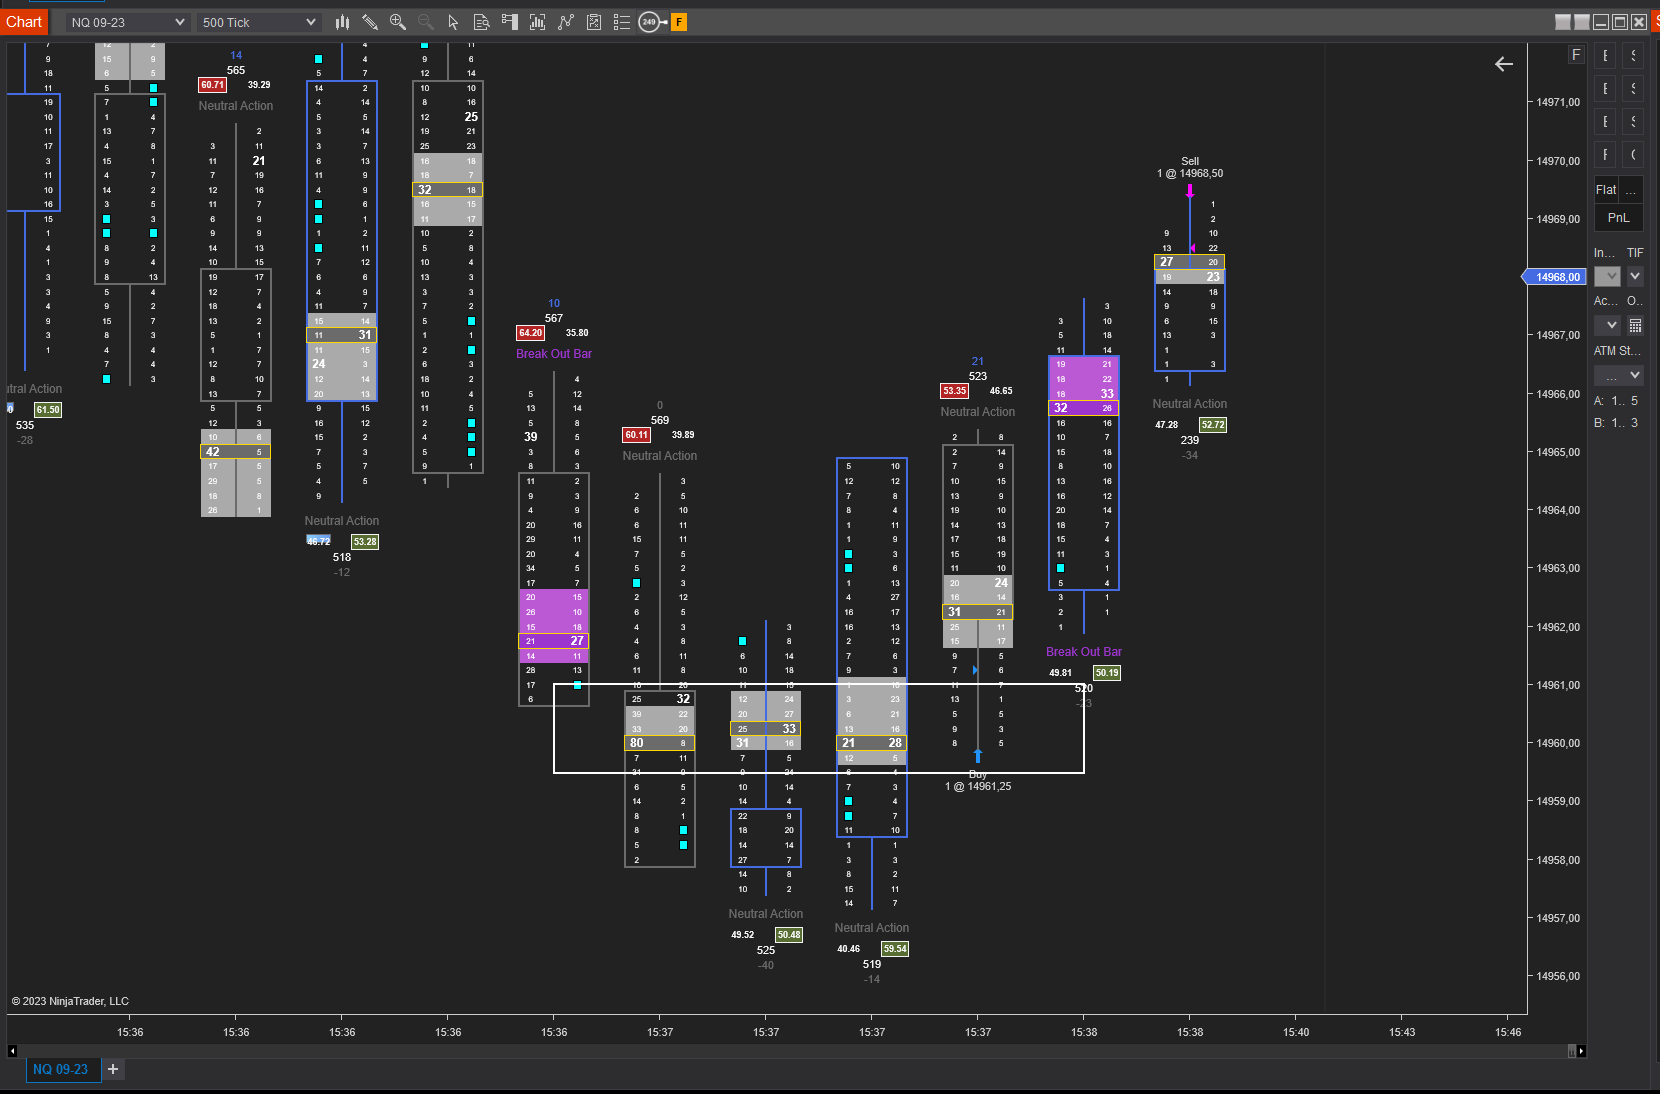Click the 14968,00 current price marker
1660x1094 pixels.
(x=1555, y=277)
